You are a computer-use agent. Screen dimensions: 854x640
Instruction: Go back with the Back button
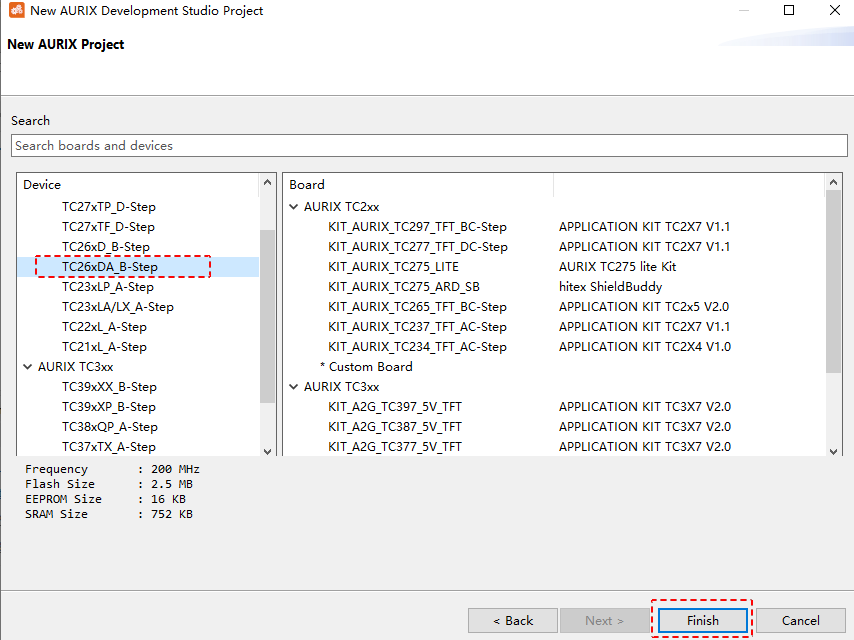point(513,620)
